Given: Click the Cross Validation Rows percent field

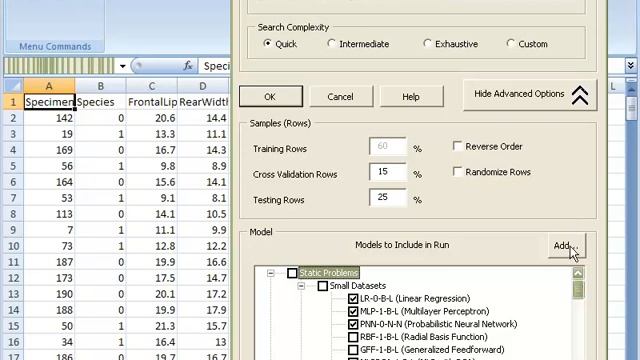Looking at the screenshot, I should [x=388, y=171].
